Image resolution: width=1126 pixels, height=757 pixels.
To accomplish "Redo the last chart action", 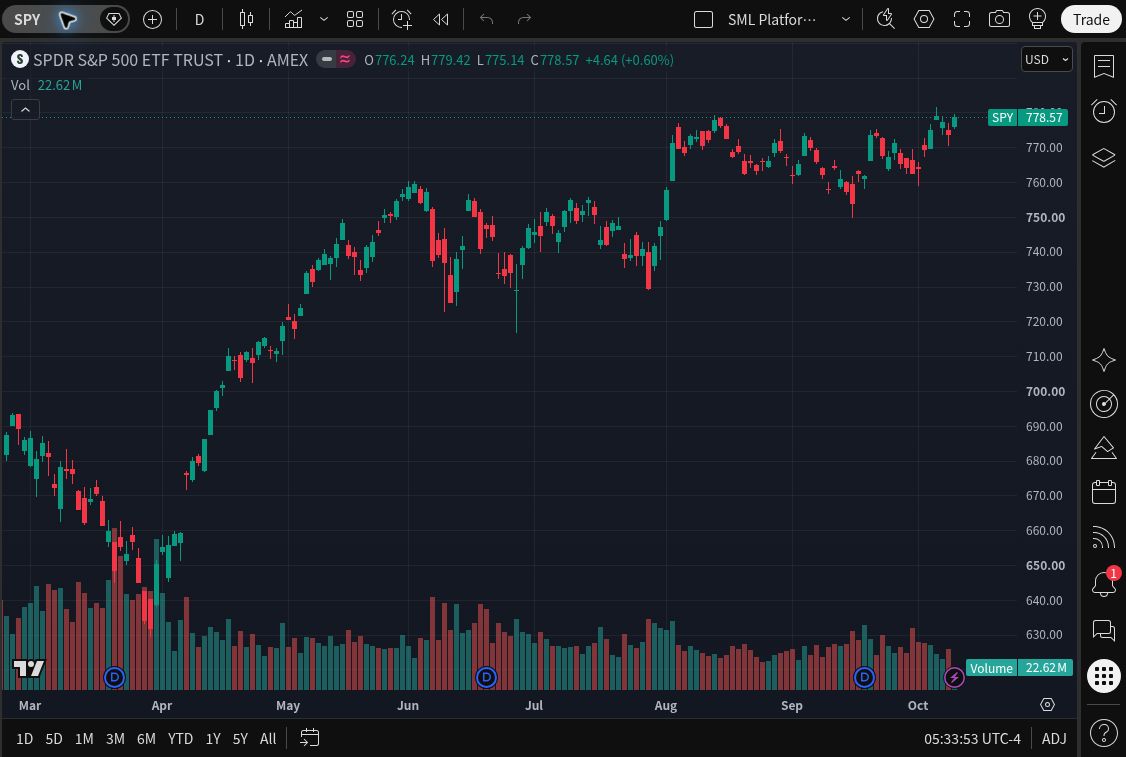I will [524, 19].
